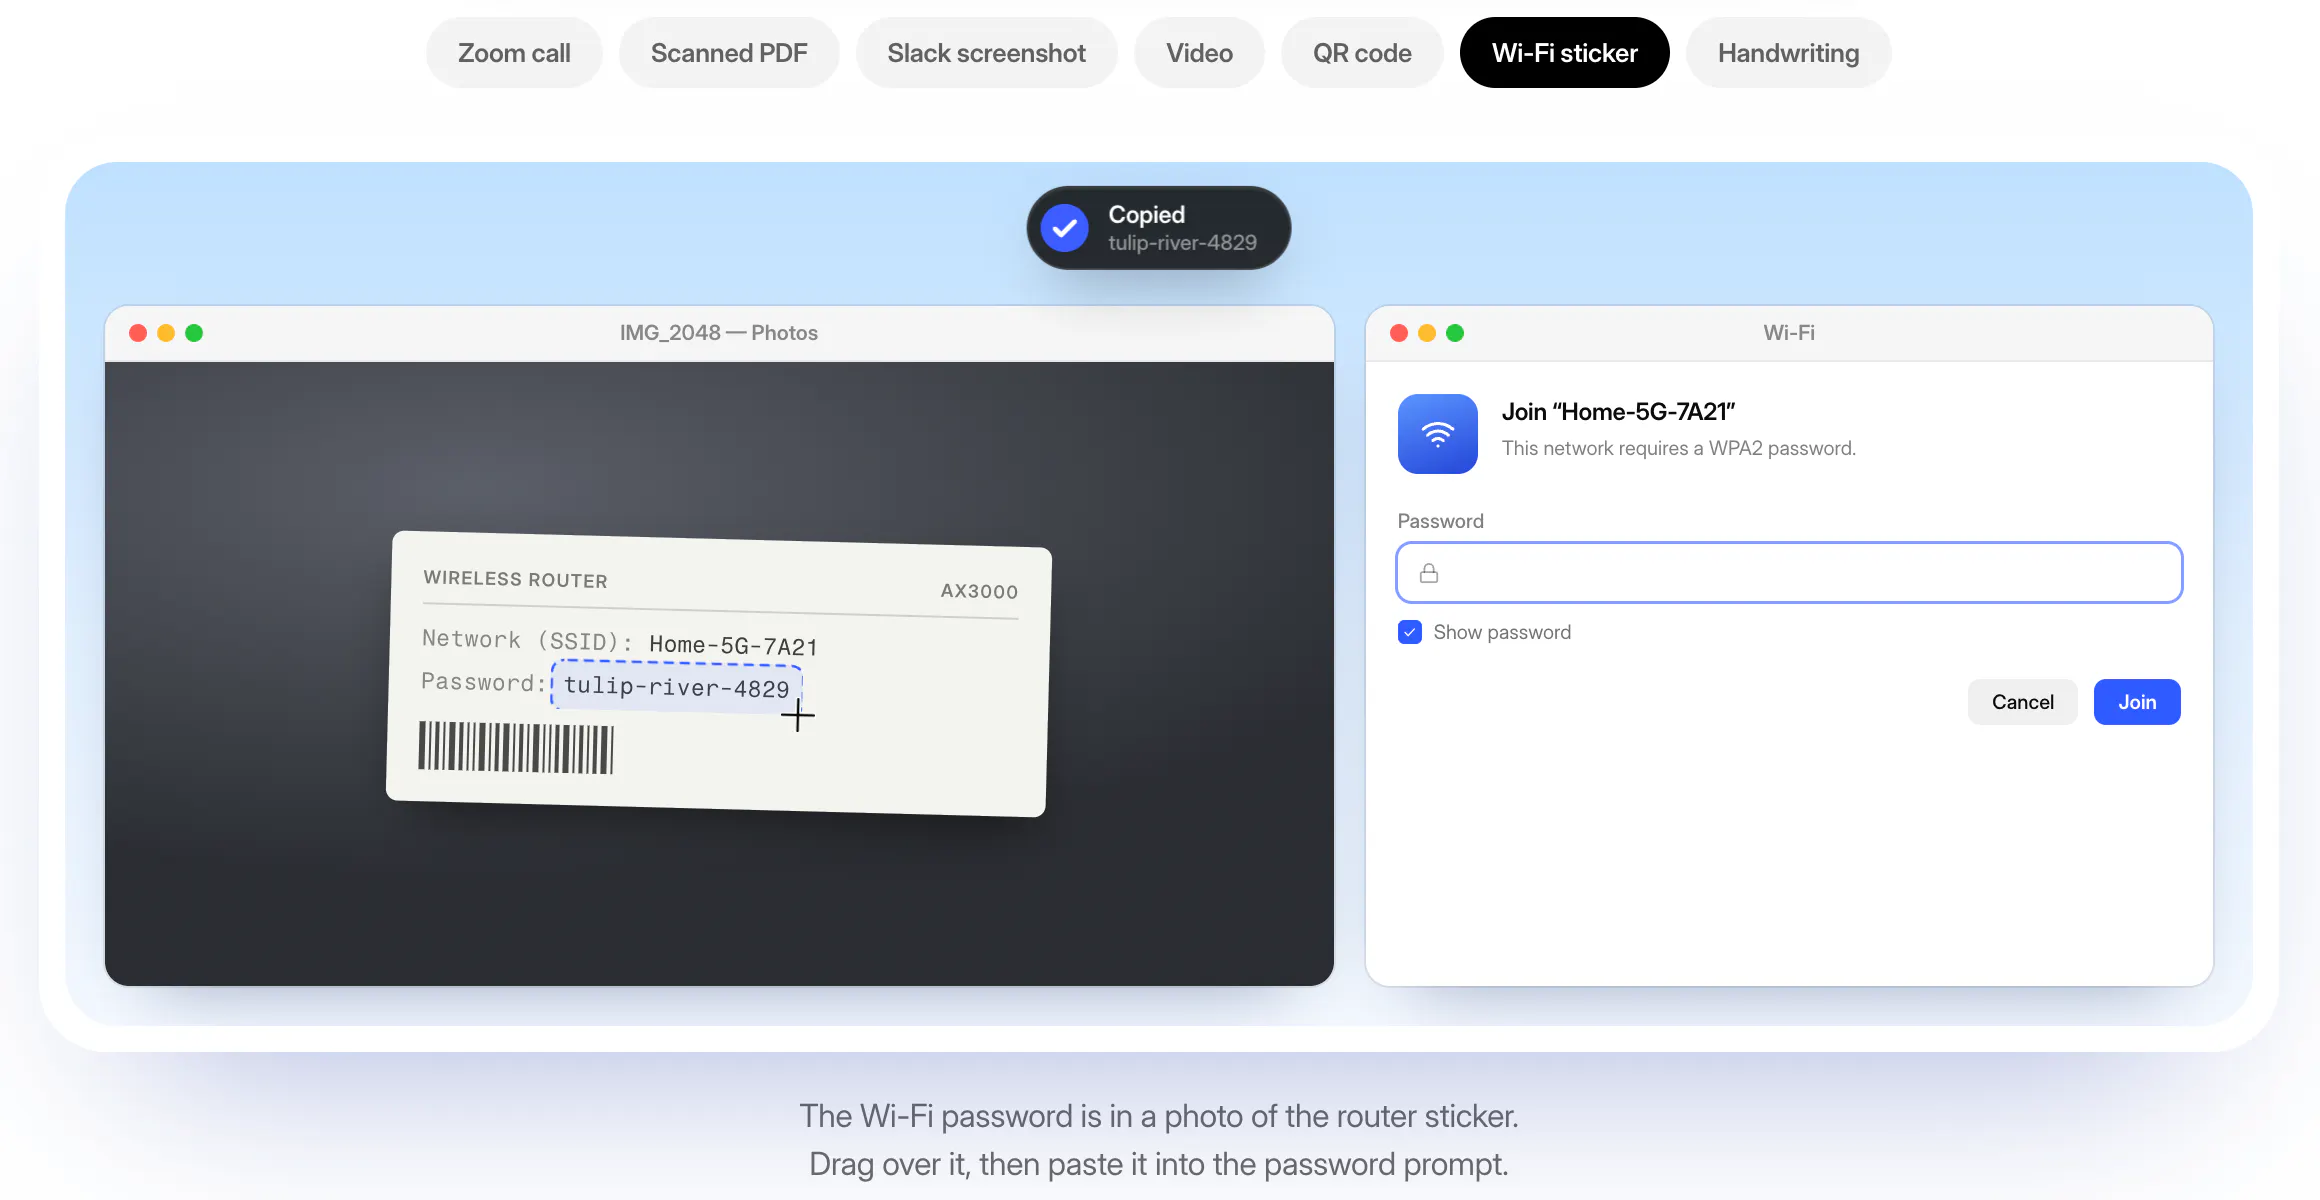
Task: Click the Copied tulip-river-4829 toast
Action: click(x=1158, y=228)
